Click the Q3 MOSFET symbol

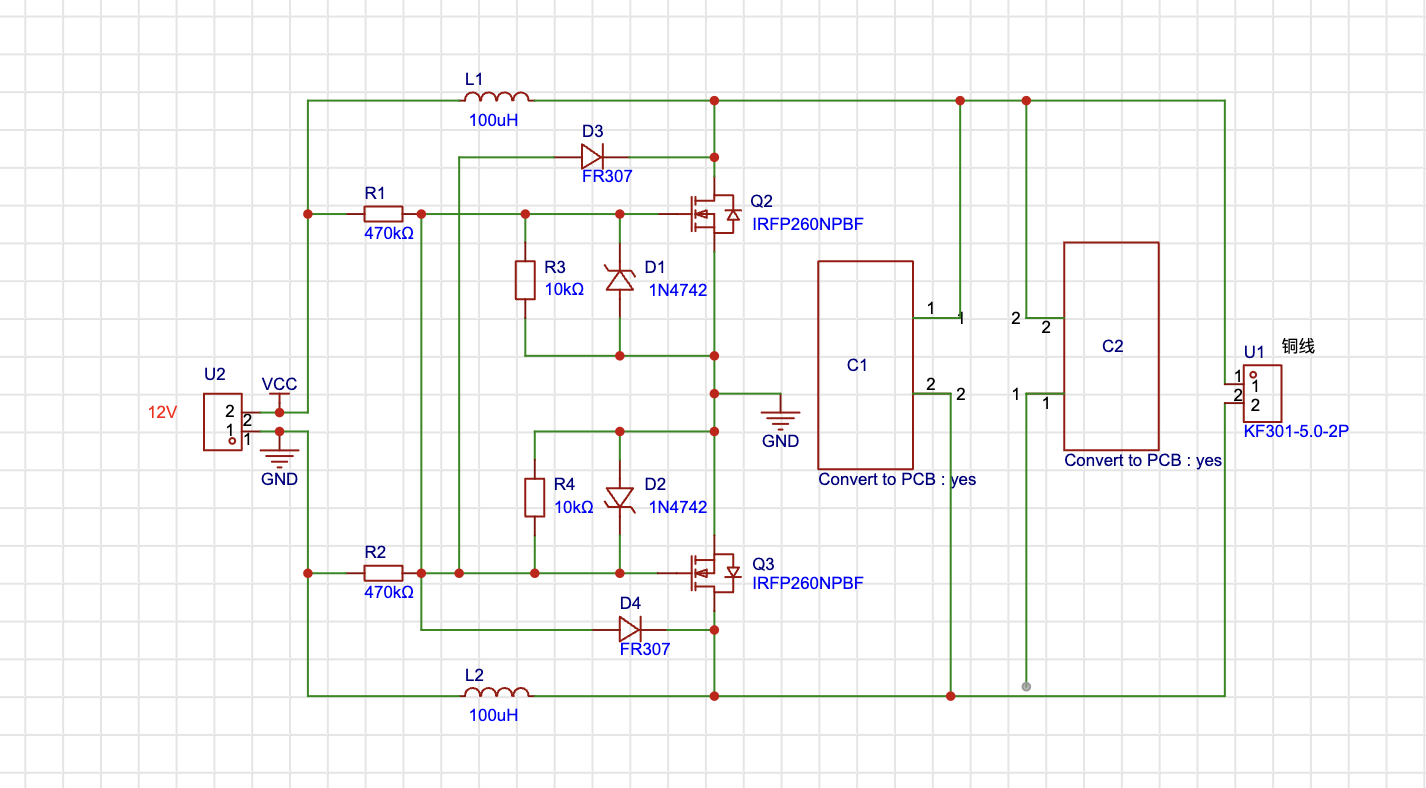click(714, 573)
